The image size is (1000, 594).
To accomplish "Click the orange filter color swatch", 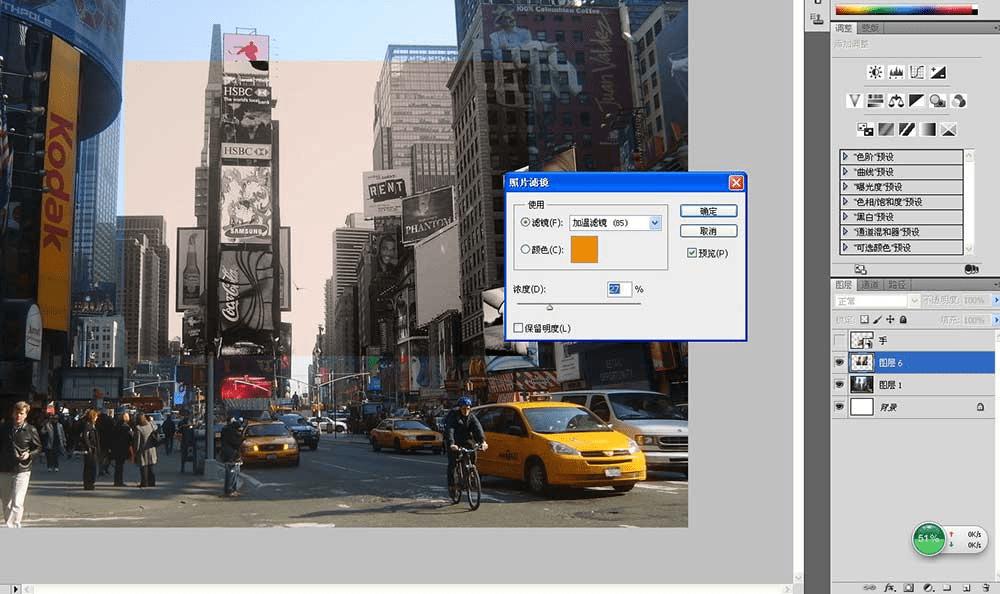I will click(x=584, y=249).
